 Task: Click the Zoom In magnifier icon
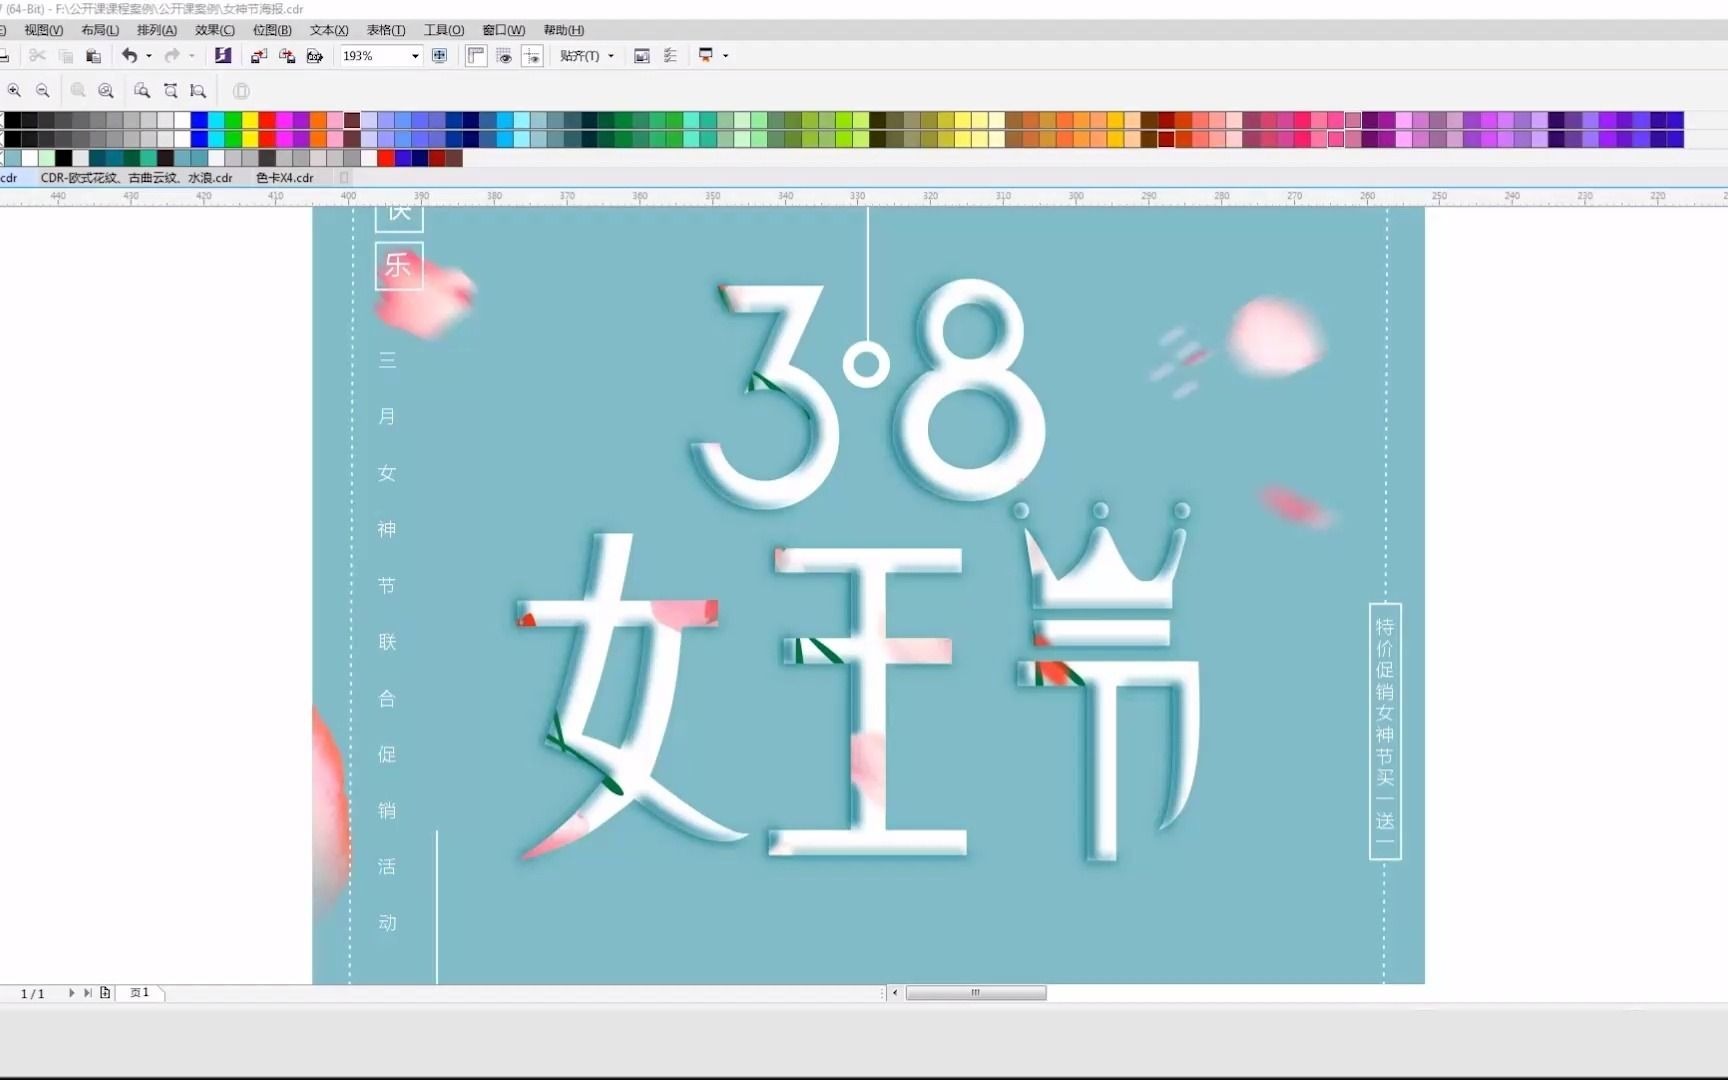14,91
